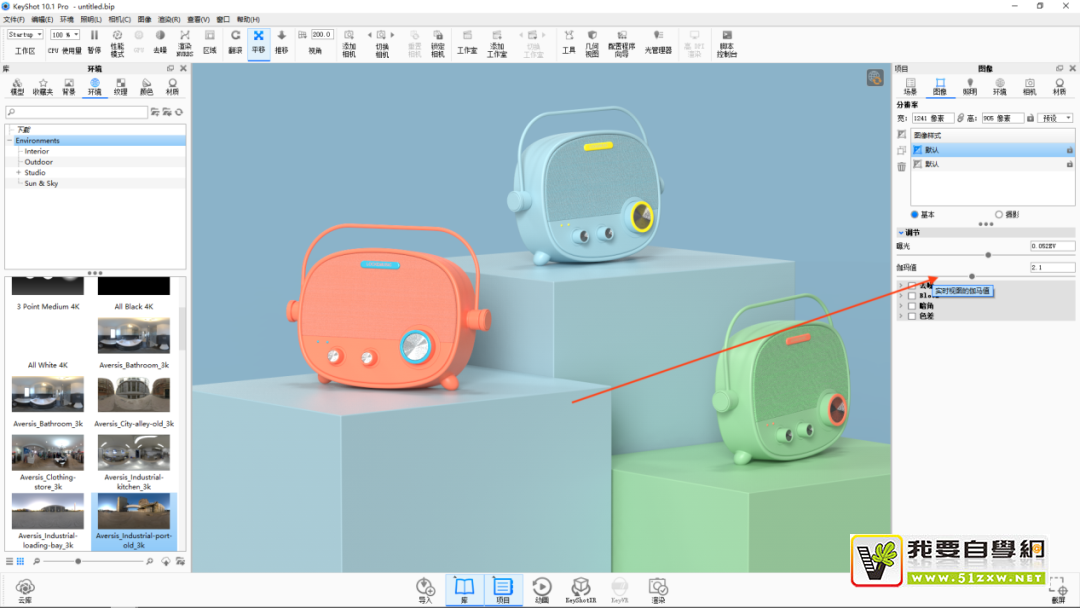Enable the 去噪 checkbox in image panel
1080x608 pixels.
tap(912, 285)
